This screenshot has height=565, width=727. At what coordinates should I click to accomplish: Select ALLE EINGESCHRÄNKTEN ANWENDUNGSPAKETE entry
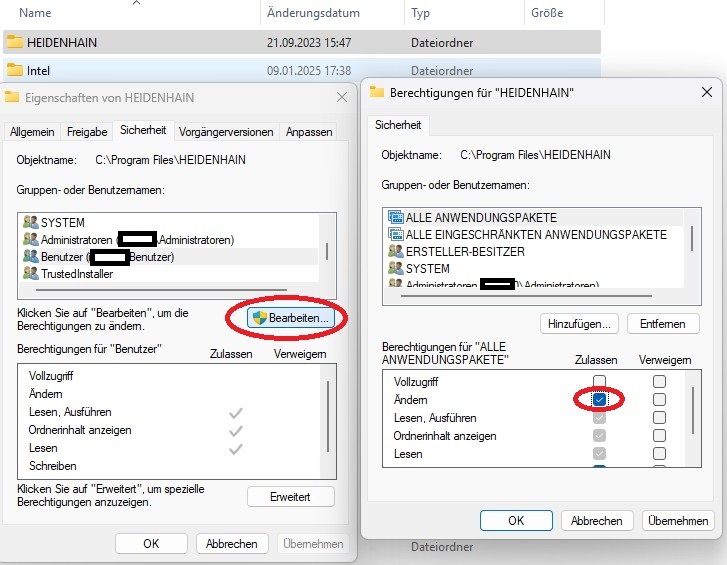point(536,234)
